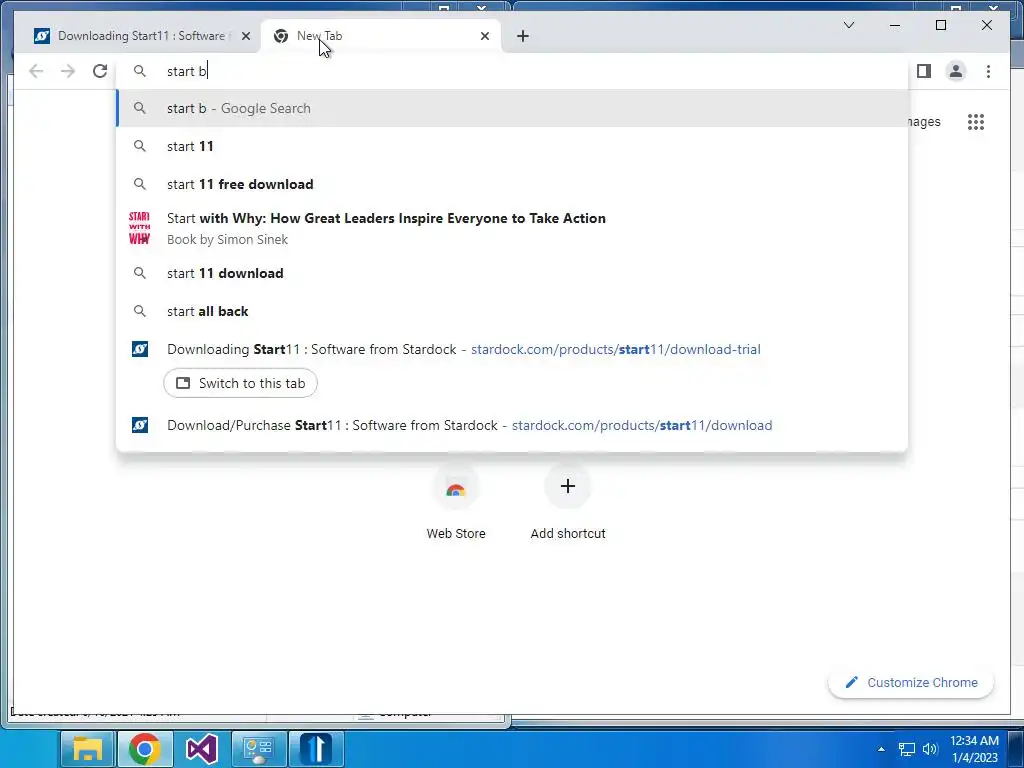The width and height of the screenshot is (1024, 768).
Task: Reload the page
Action: 100,71
